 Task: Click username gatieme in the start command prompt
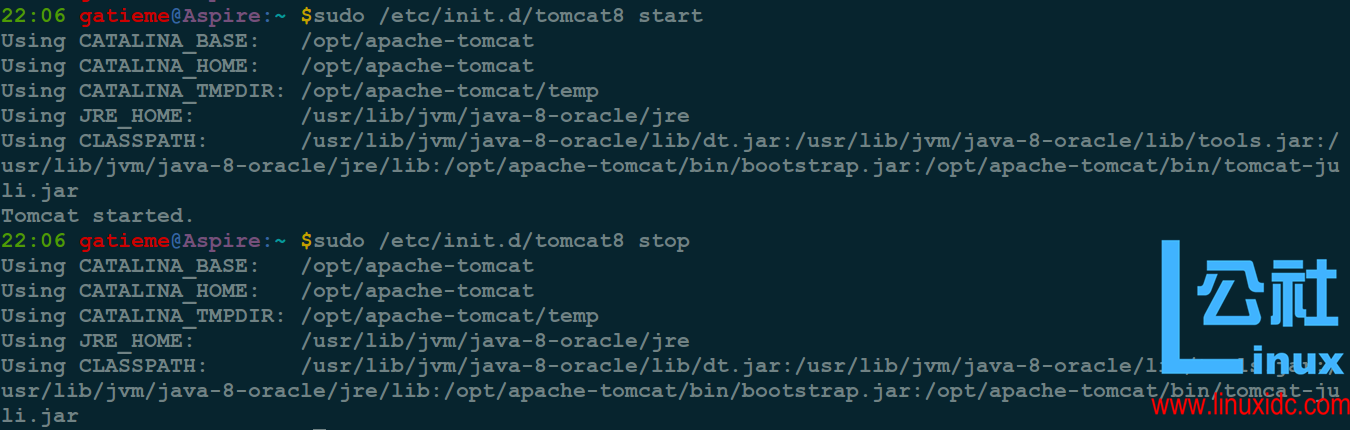point(124,16)
